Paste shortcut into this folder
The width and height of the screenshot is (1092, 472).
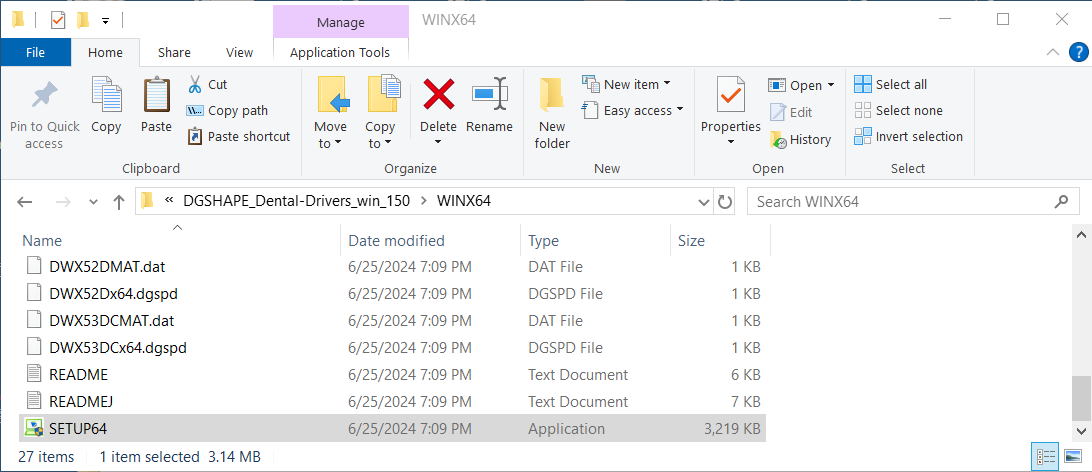tap(240, 136)
